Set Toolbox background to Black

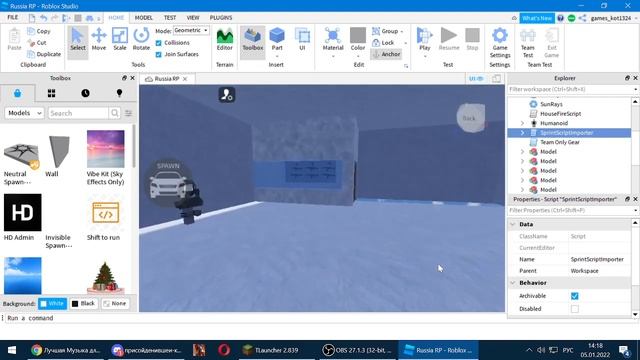pos(84,304)
